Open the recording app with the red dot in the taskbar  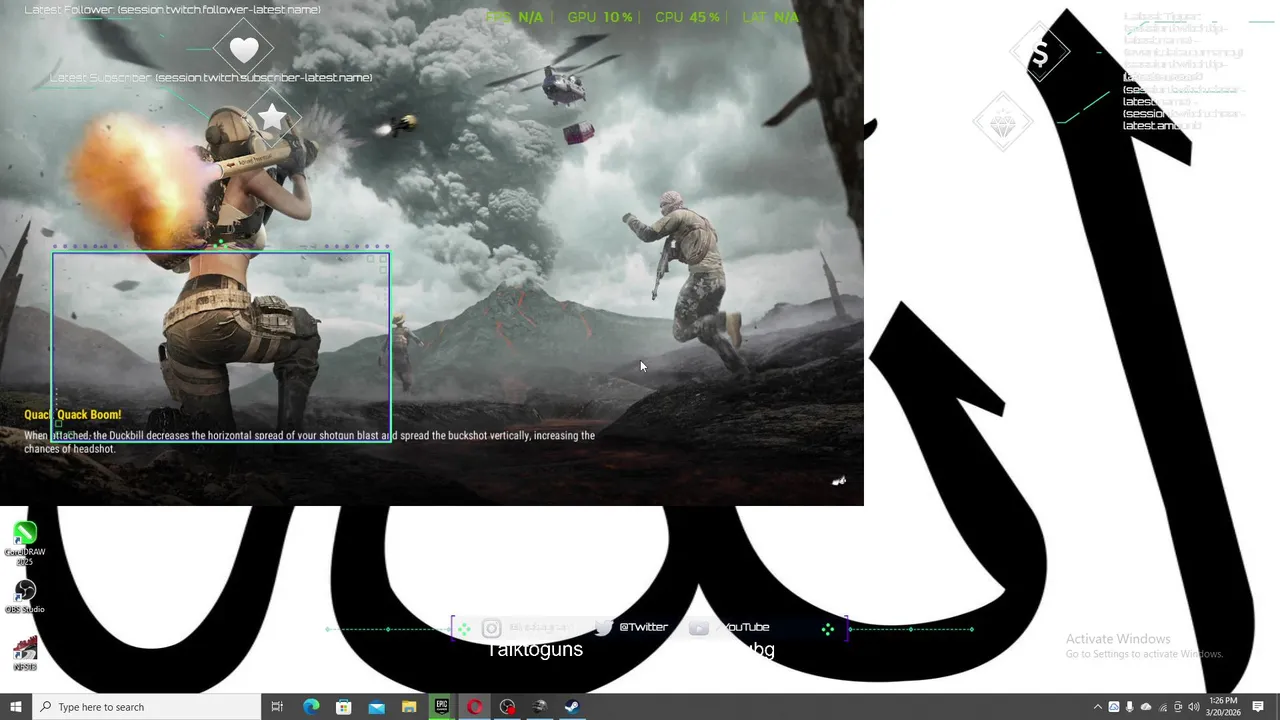[x=508, y=707]
